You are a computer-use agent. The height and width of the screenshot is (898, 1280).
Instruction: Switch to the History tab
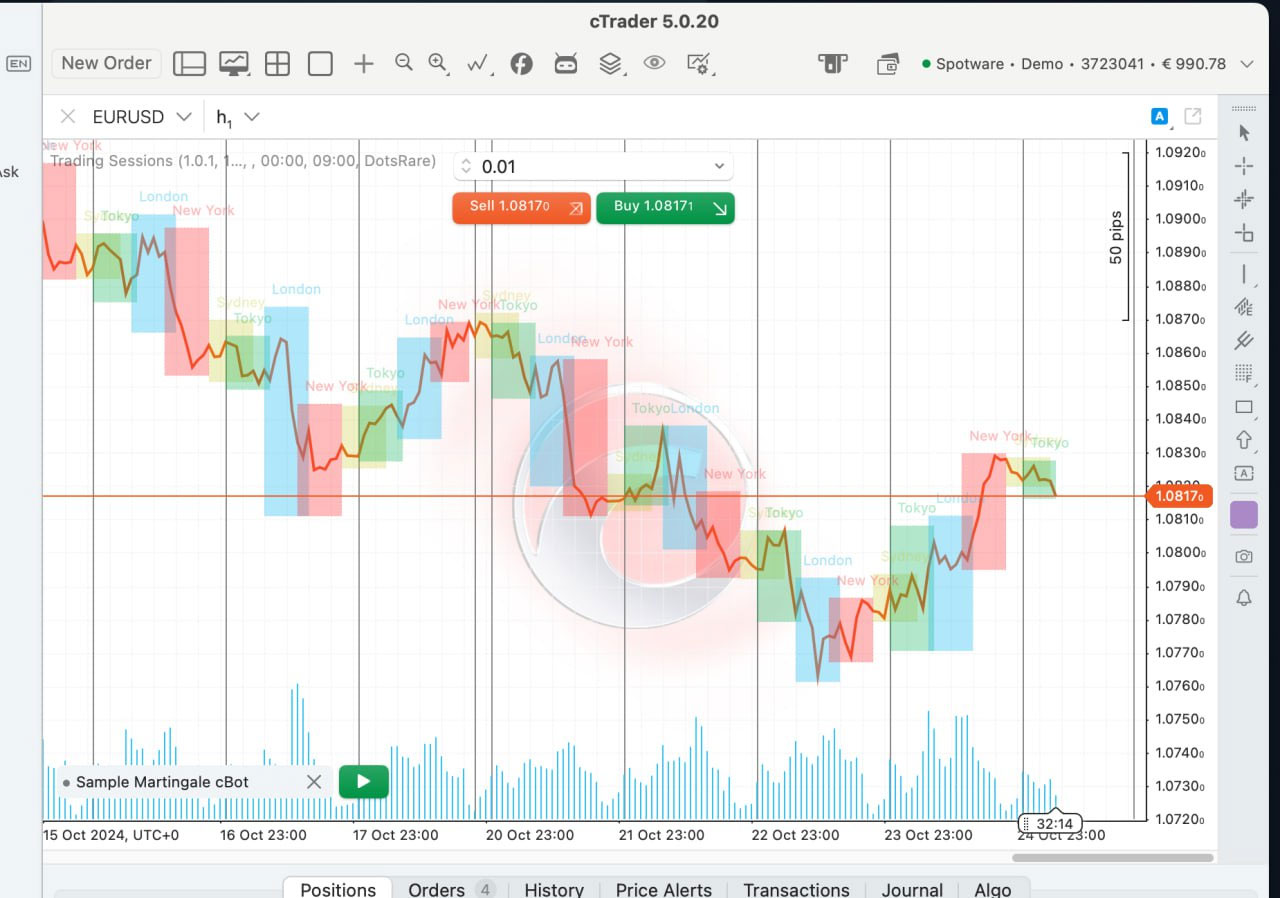click(x=554, y=889)
